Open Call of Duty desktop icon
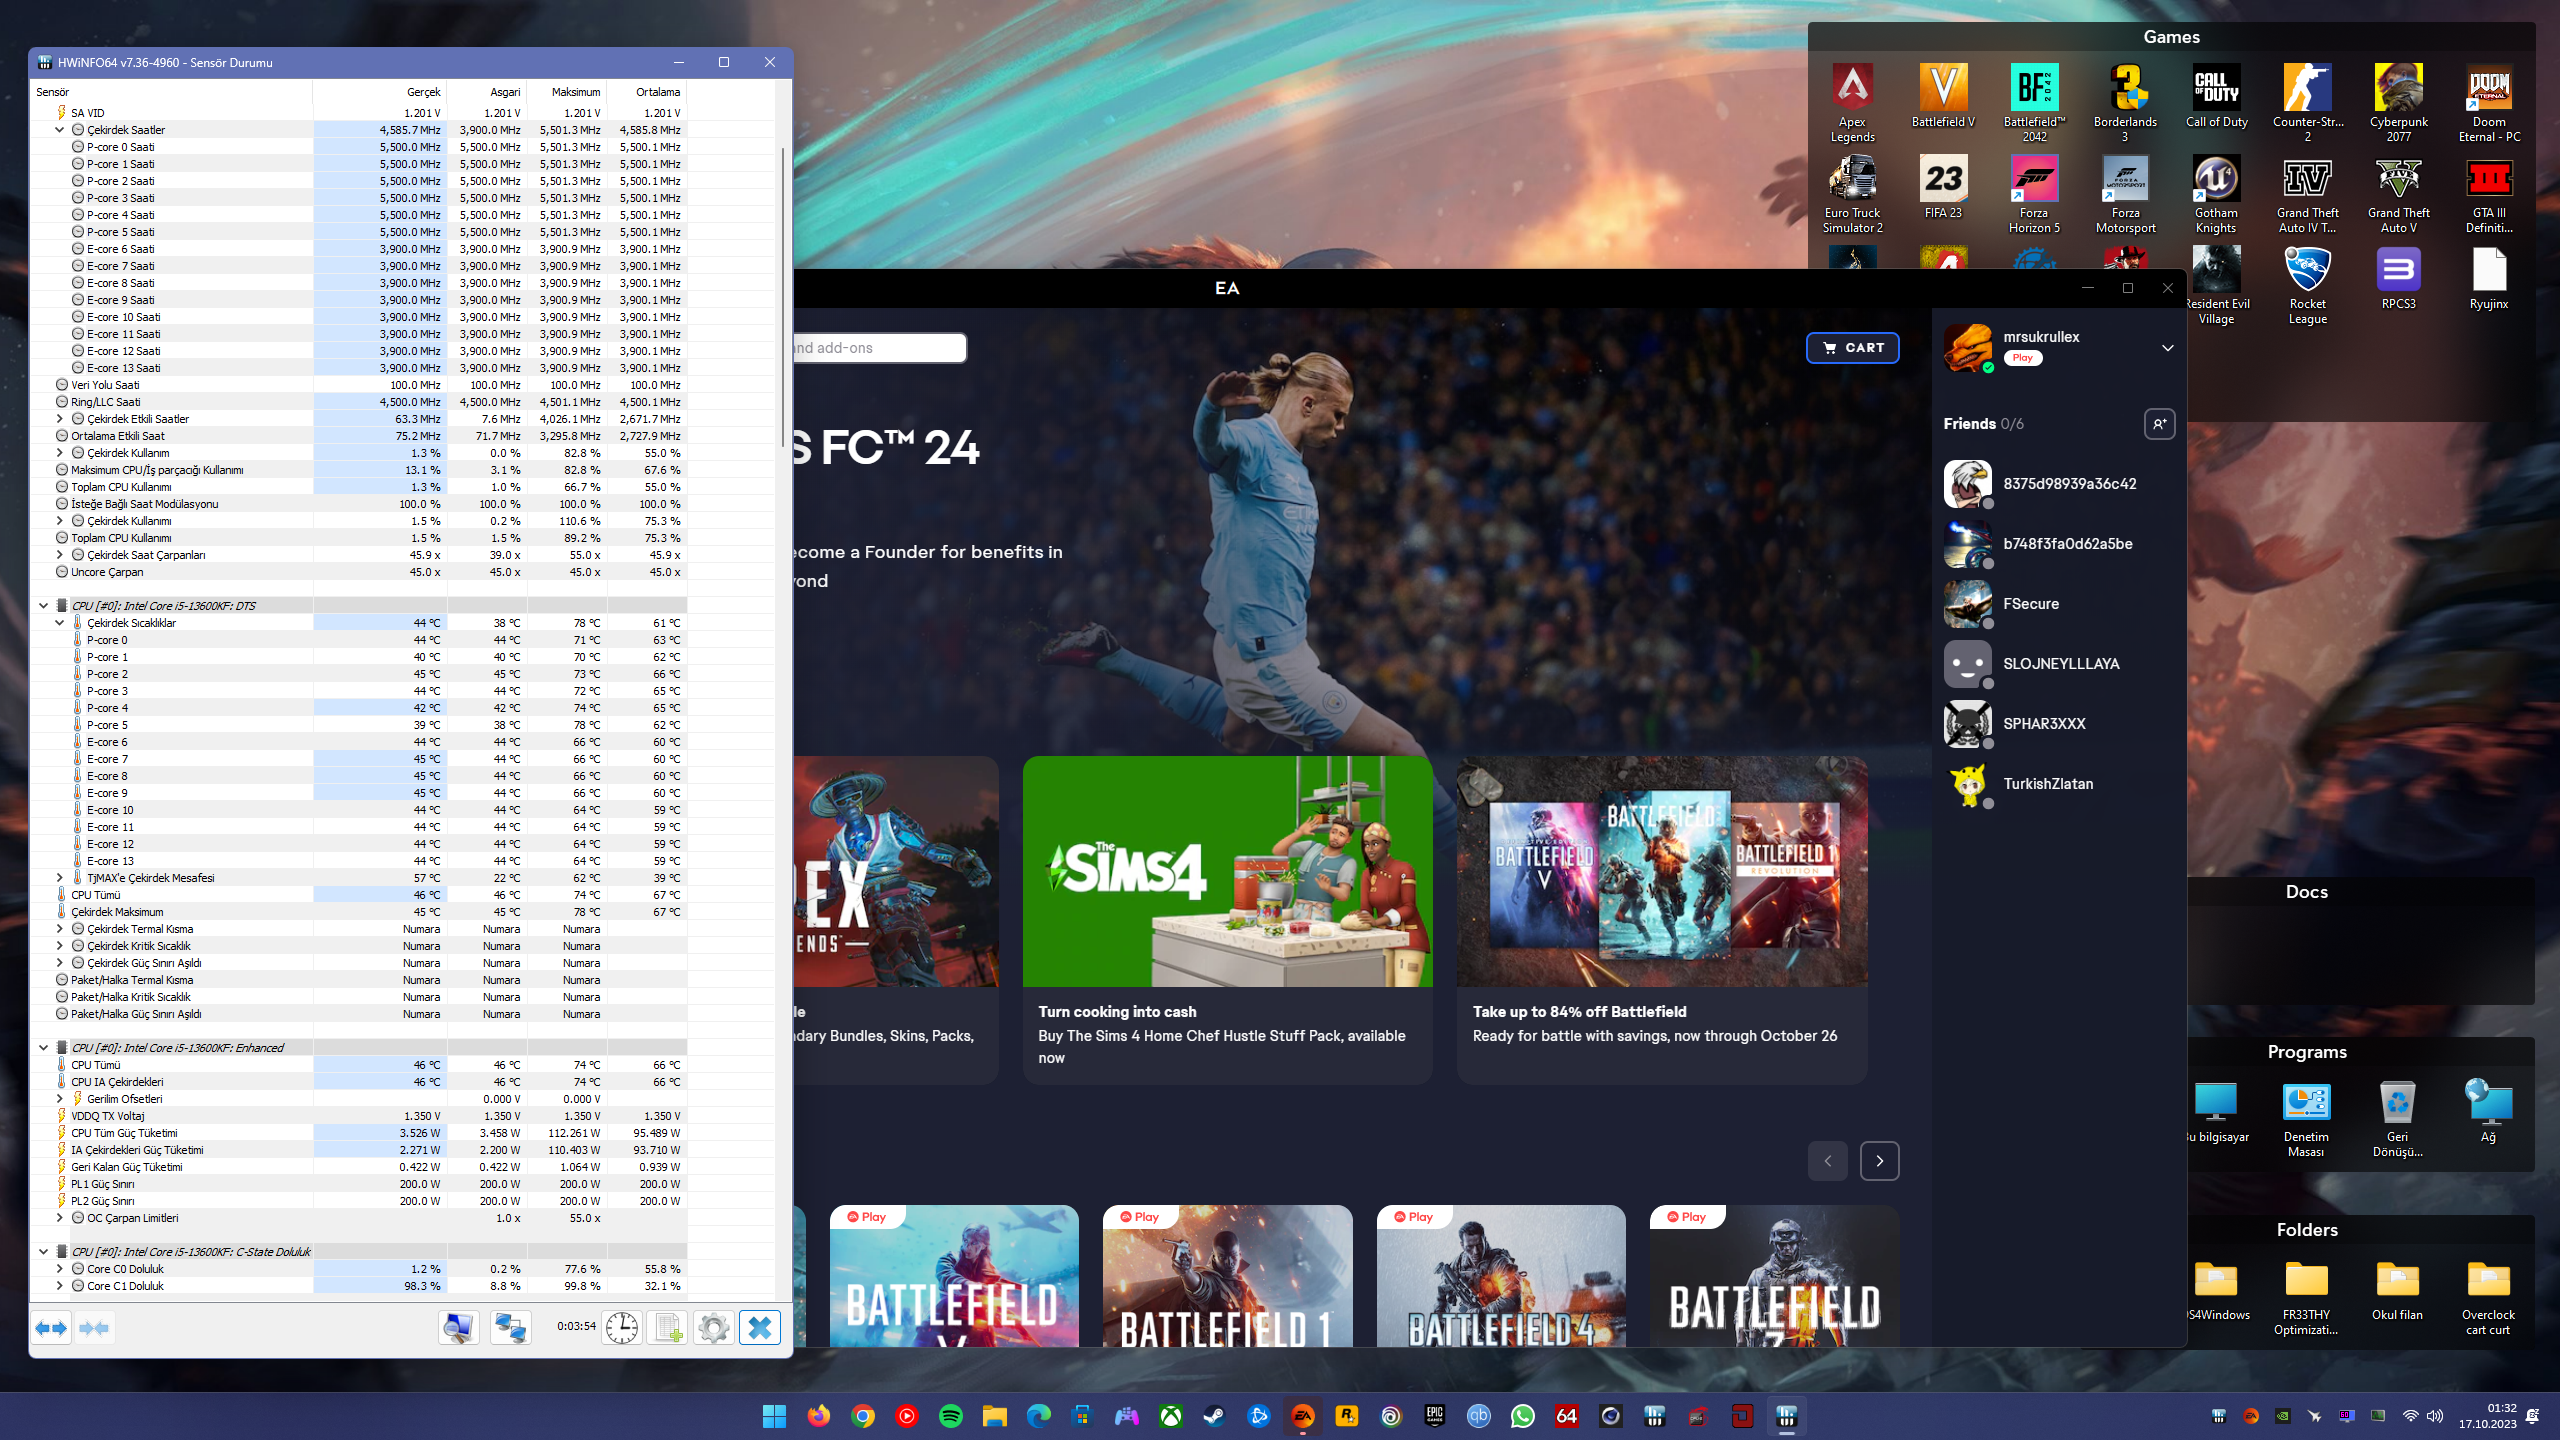2560x1440 pixels. (2216, 96)
